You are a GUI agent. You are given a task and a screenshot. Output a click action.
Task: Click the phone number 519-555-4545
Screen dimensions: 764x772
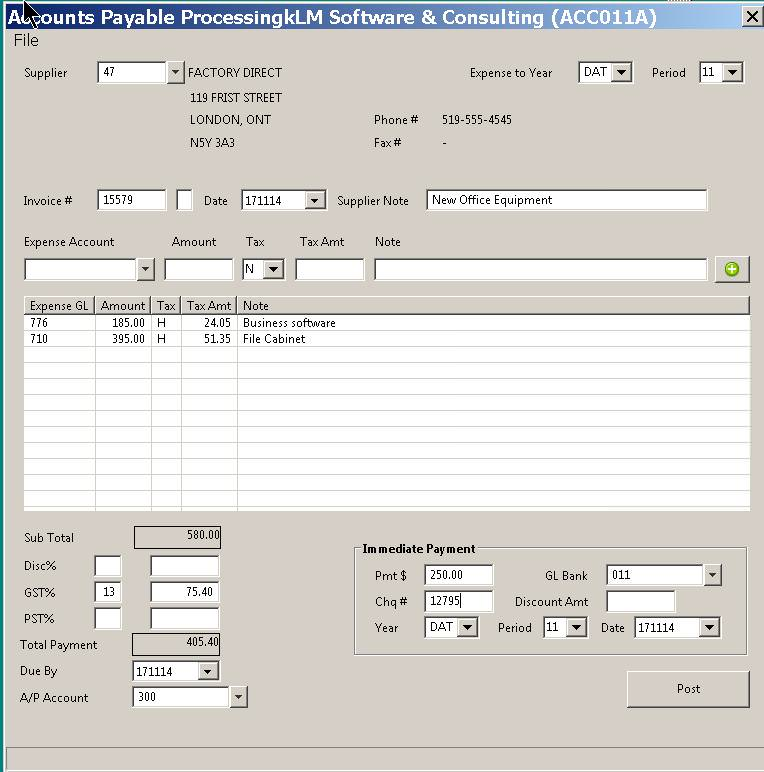click(477, 120)
